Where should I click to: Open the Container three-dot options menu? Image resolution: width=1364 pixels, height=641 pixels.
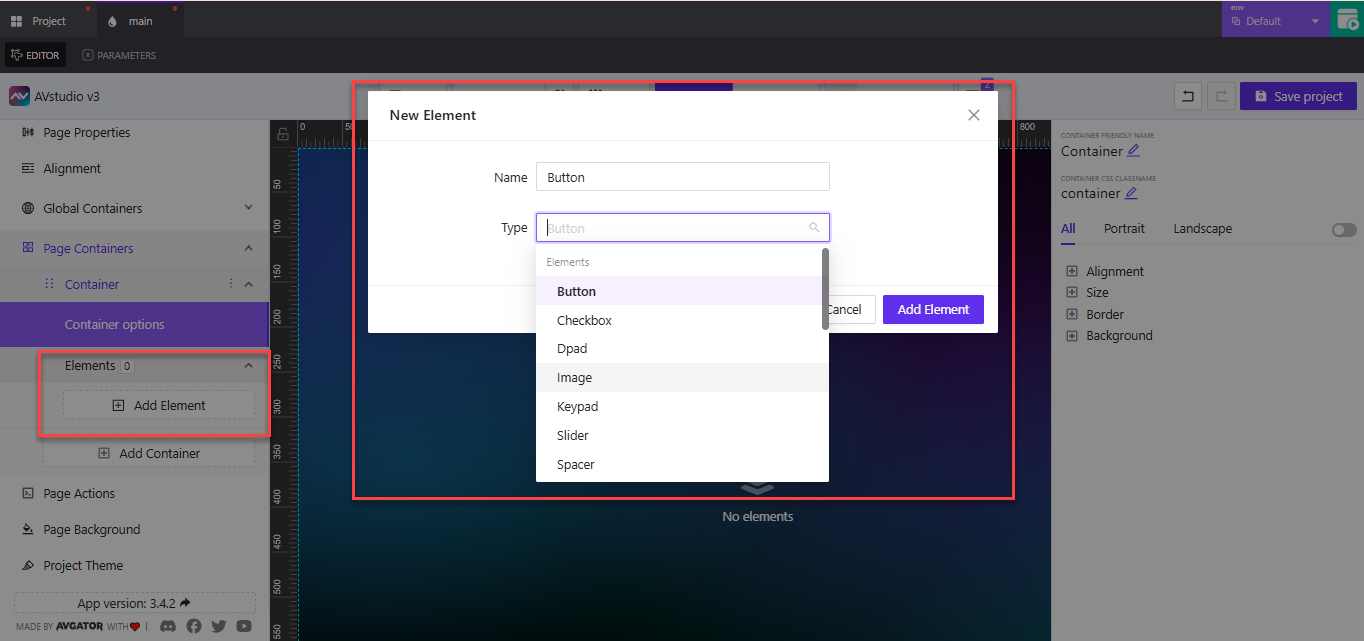pos(231,283)
